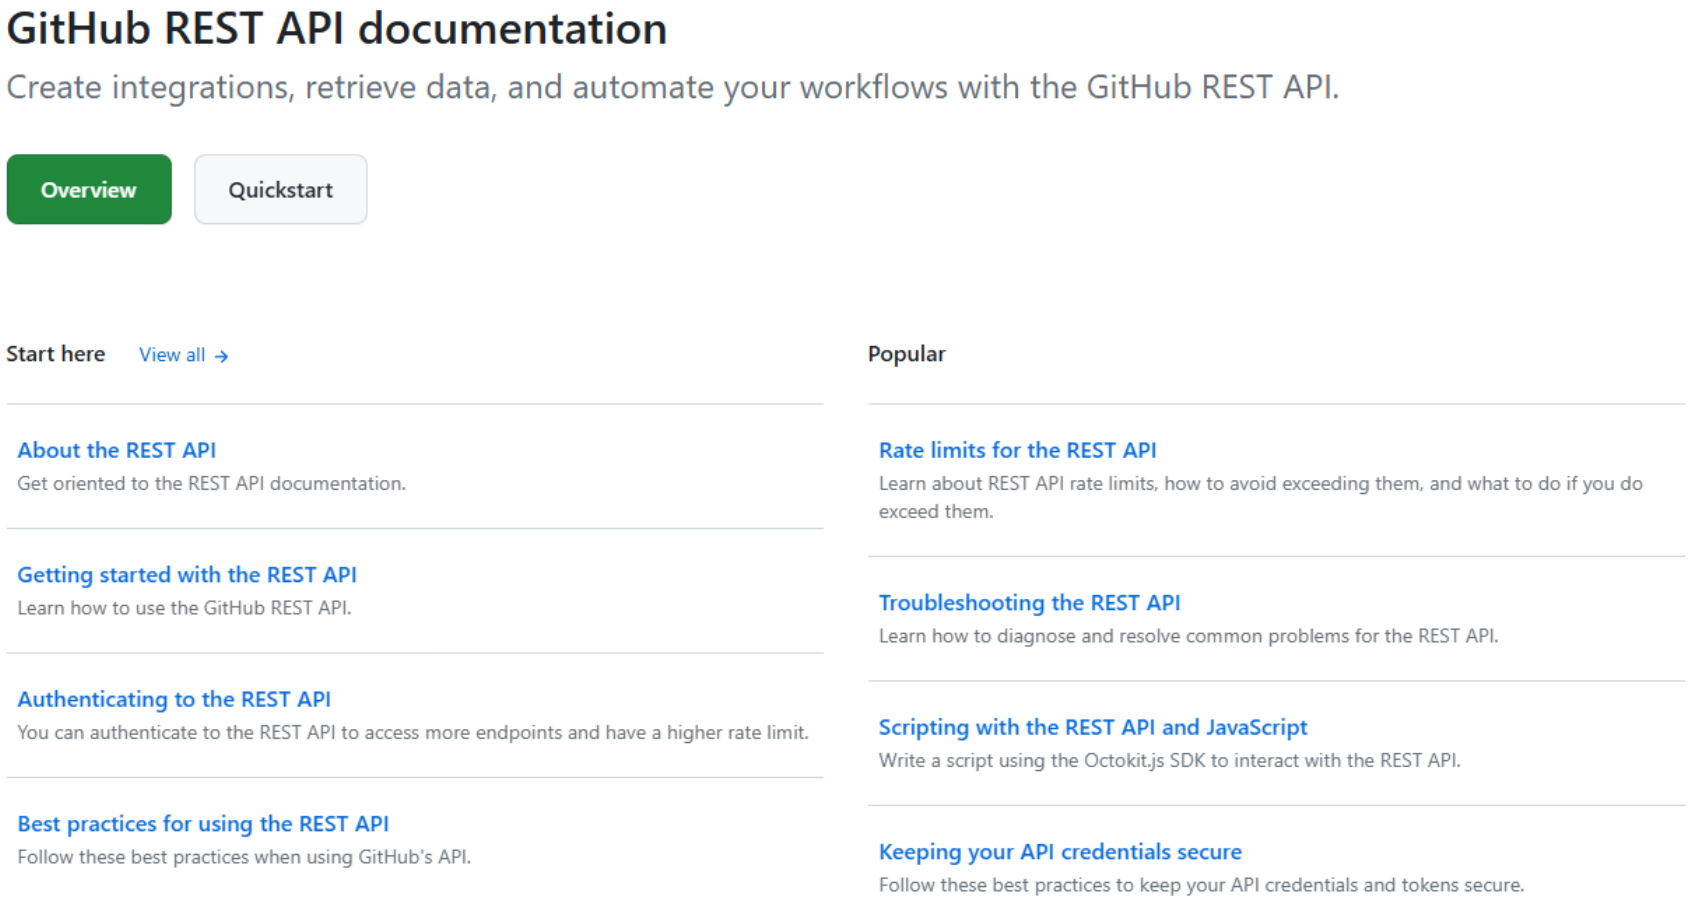
Task: Click the arrow icon beside View all
Action: click(x=222, y=356)
